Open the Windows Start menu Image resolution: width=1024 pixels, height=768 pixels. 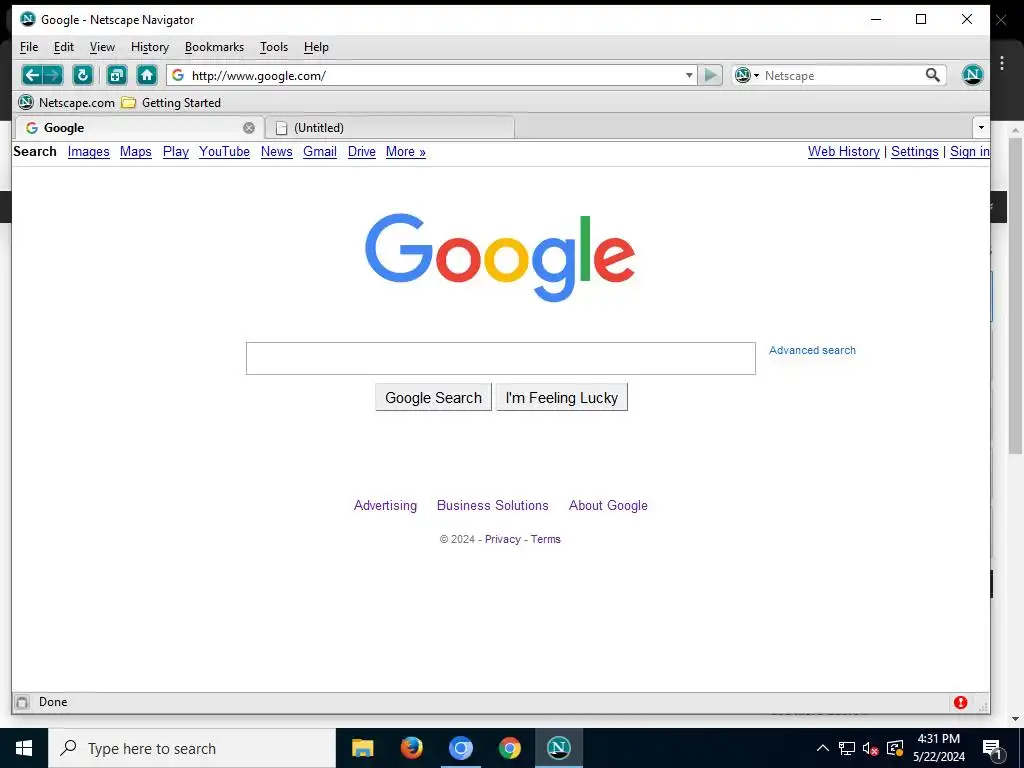click(24, 748)
